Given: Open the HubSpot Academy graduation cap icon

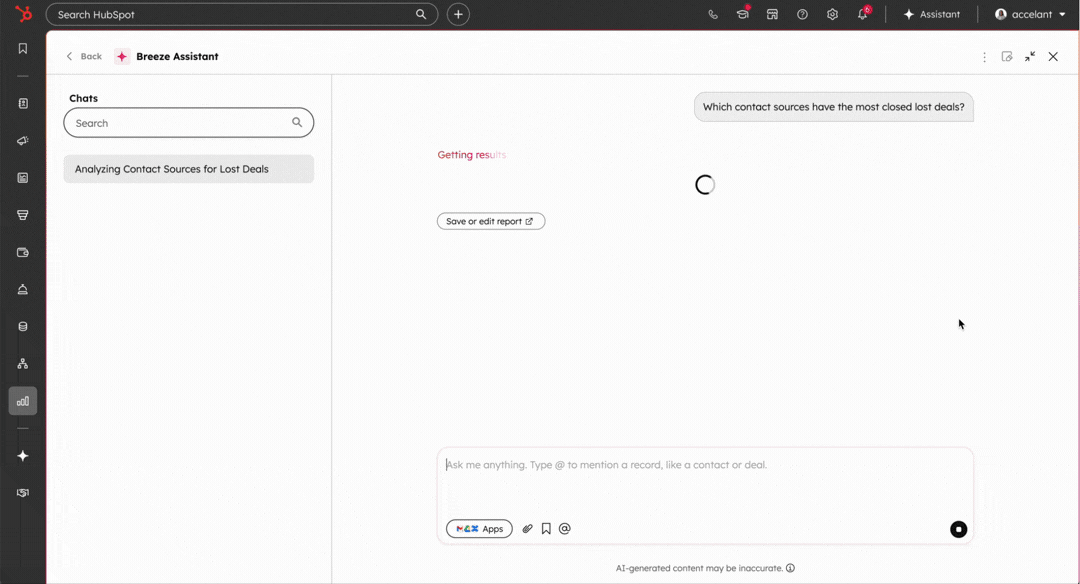Looking at the screenshot, I should pos(742,14).
